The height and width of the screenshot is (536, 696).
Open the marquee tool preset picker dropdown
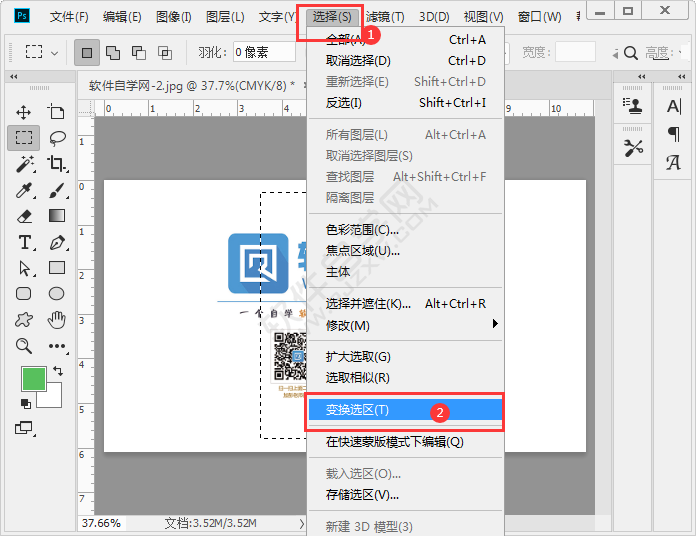pos(55,53)
